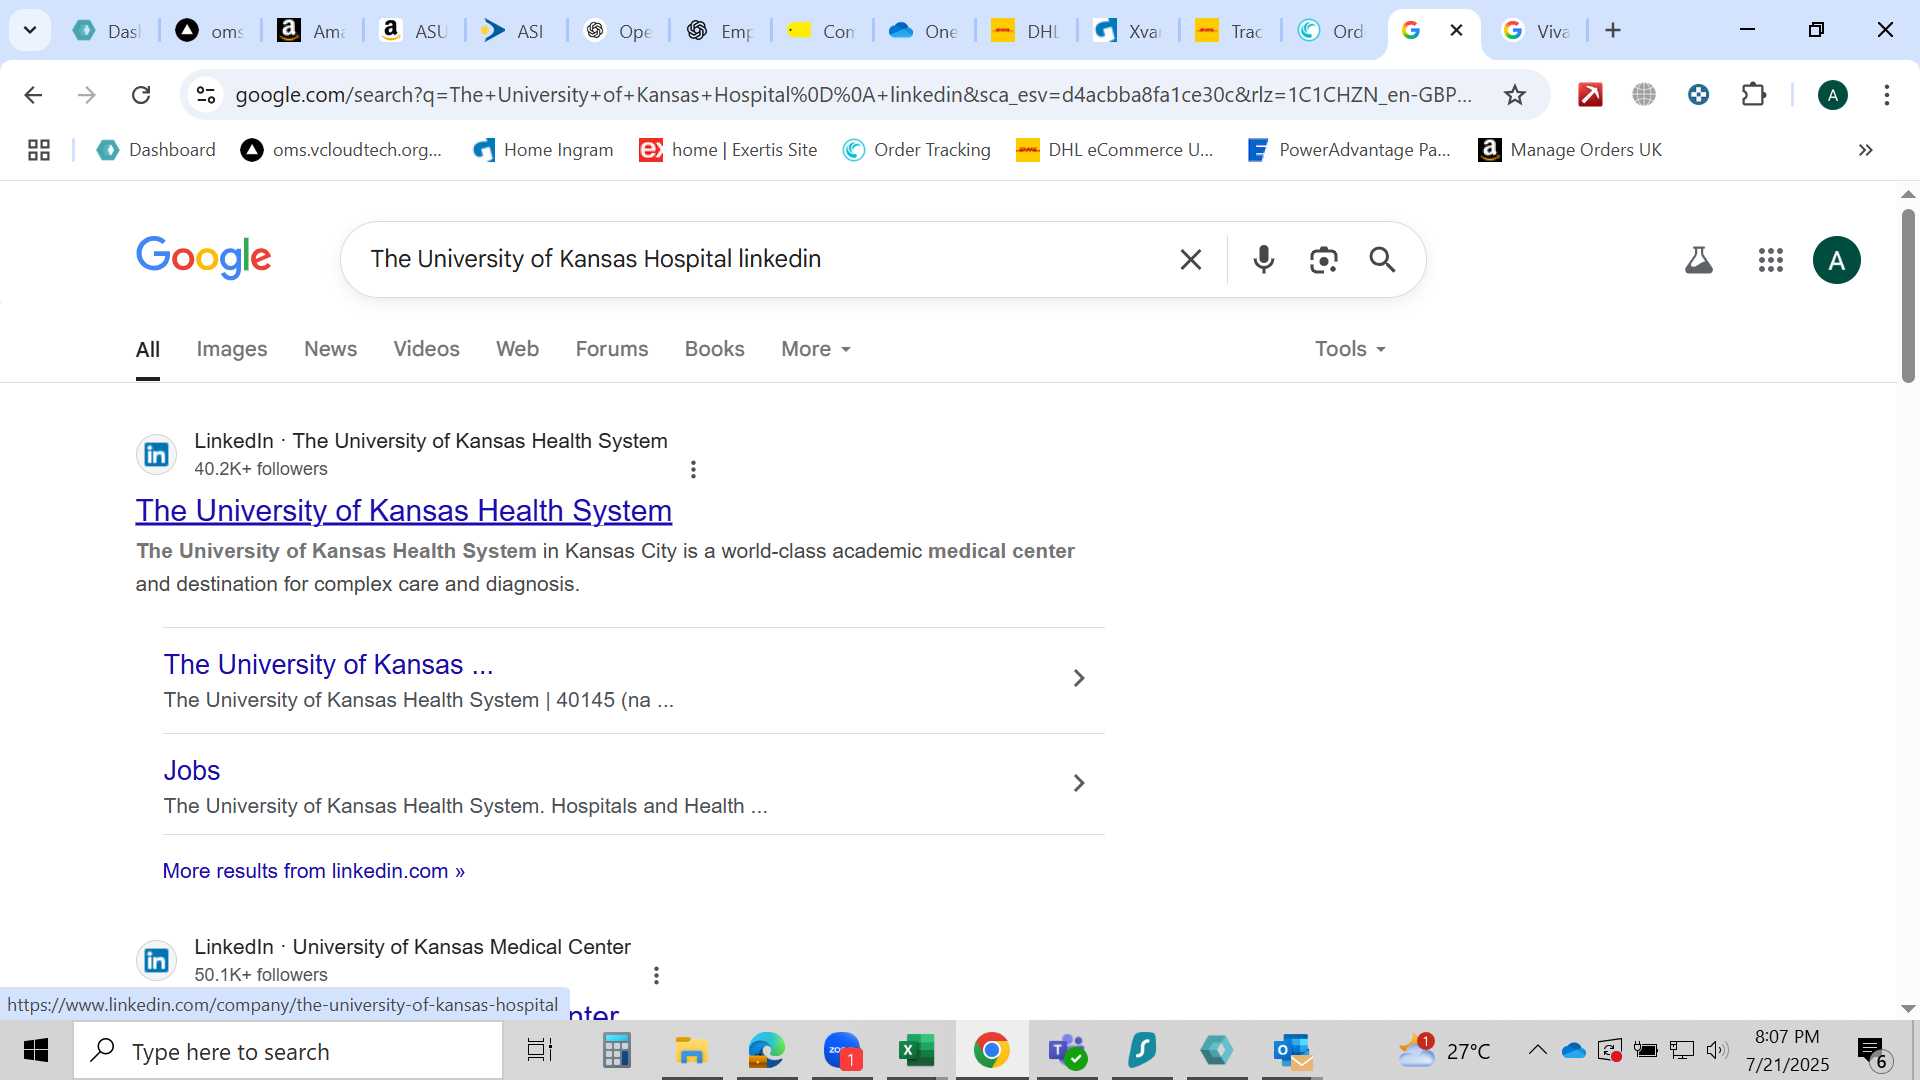
Task: Open Excel from the taskbar
Action: point(915,1050)
